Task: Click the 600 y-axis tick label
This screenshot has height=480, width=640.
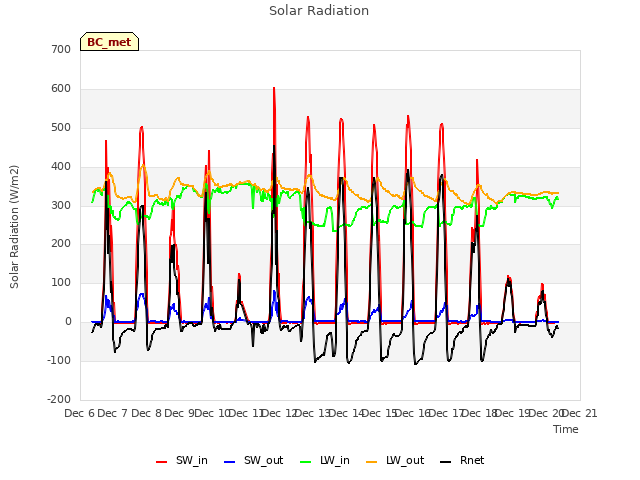Action: [61, 89]
